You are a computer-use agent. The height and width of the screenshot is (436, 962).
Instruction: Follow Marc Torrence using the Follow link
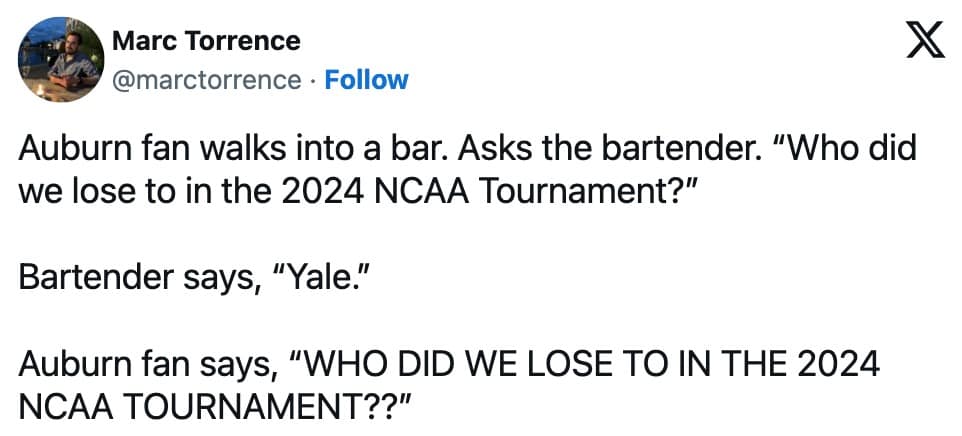(367, 79)
